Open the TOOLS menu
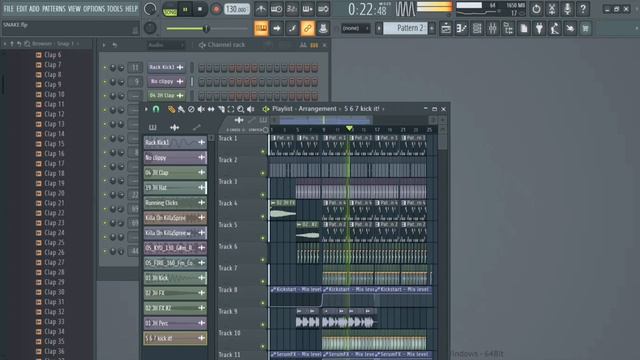 [x=115, y=9]
